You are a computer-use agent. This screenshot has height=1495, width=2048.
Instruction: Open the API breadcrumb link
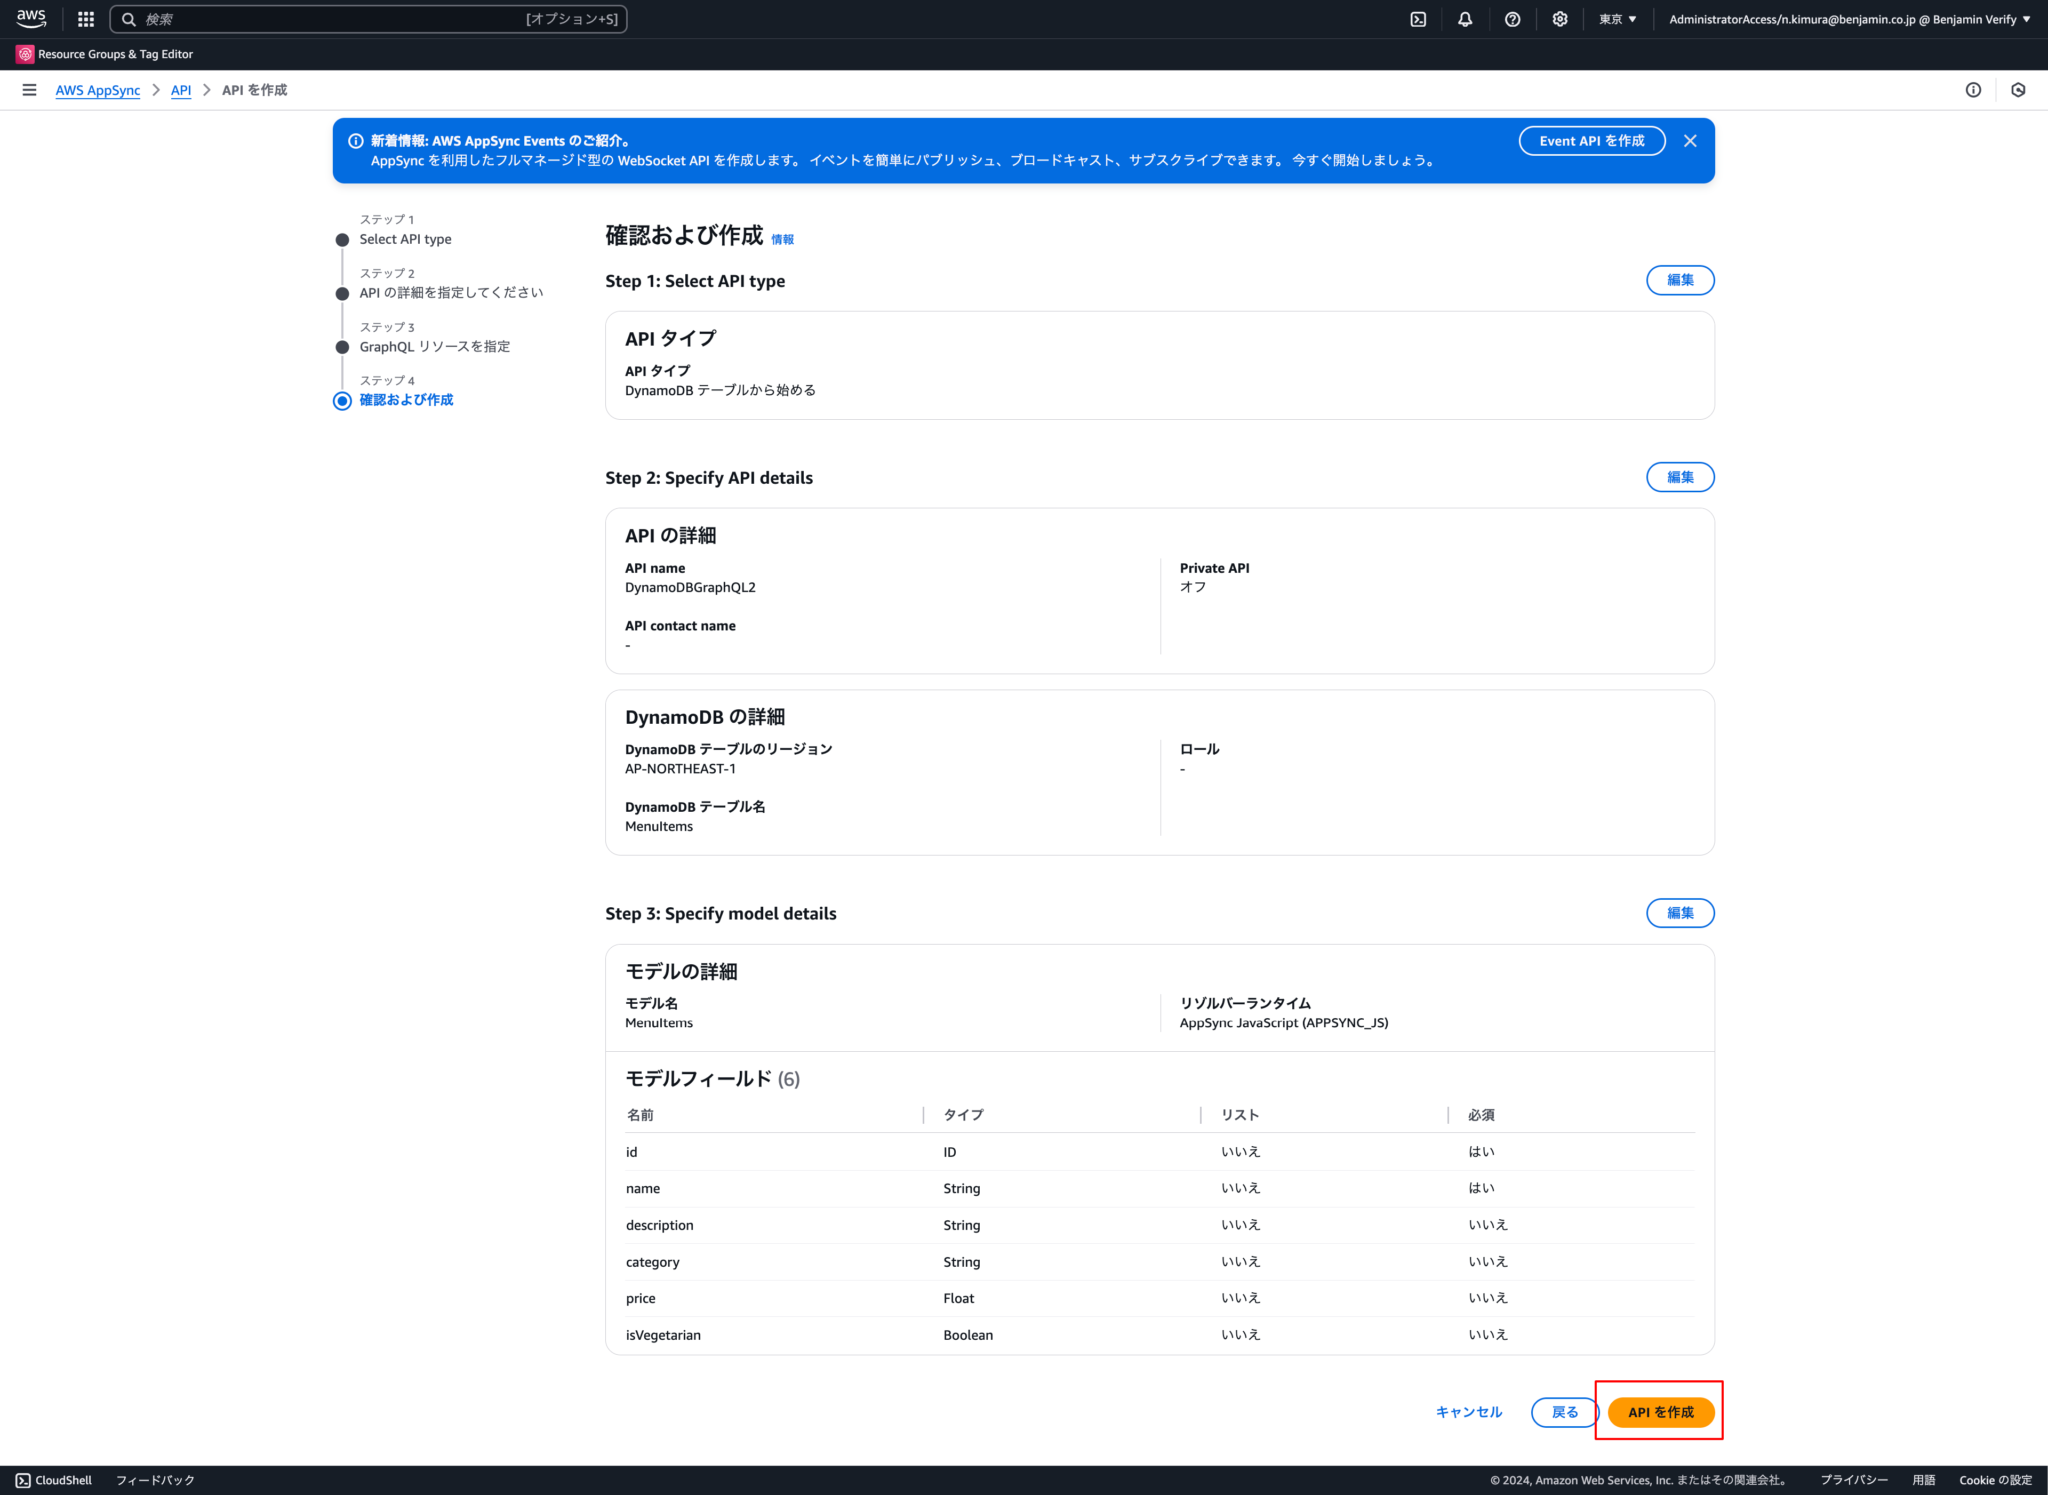(180, 90)
